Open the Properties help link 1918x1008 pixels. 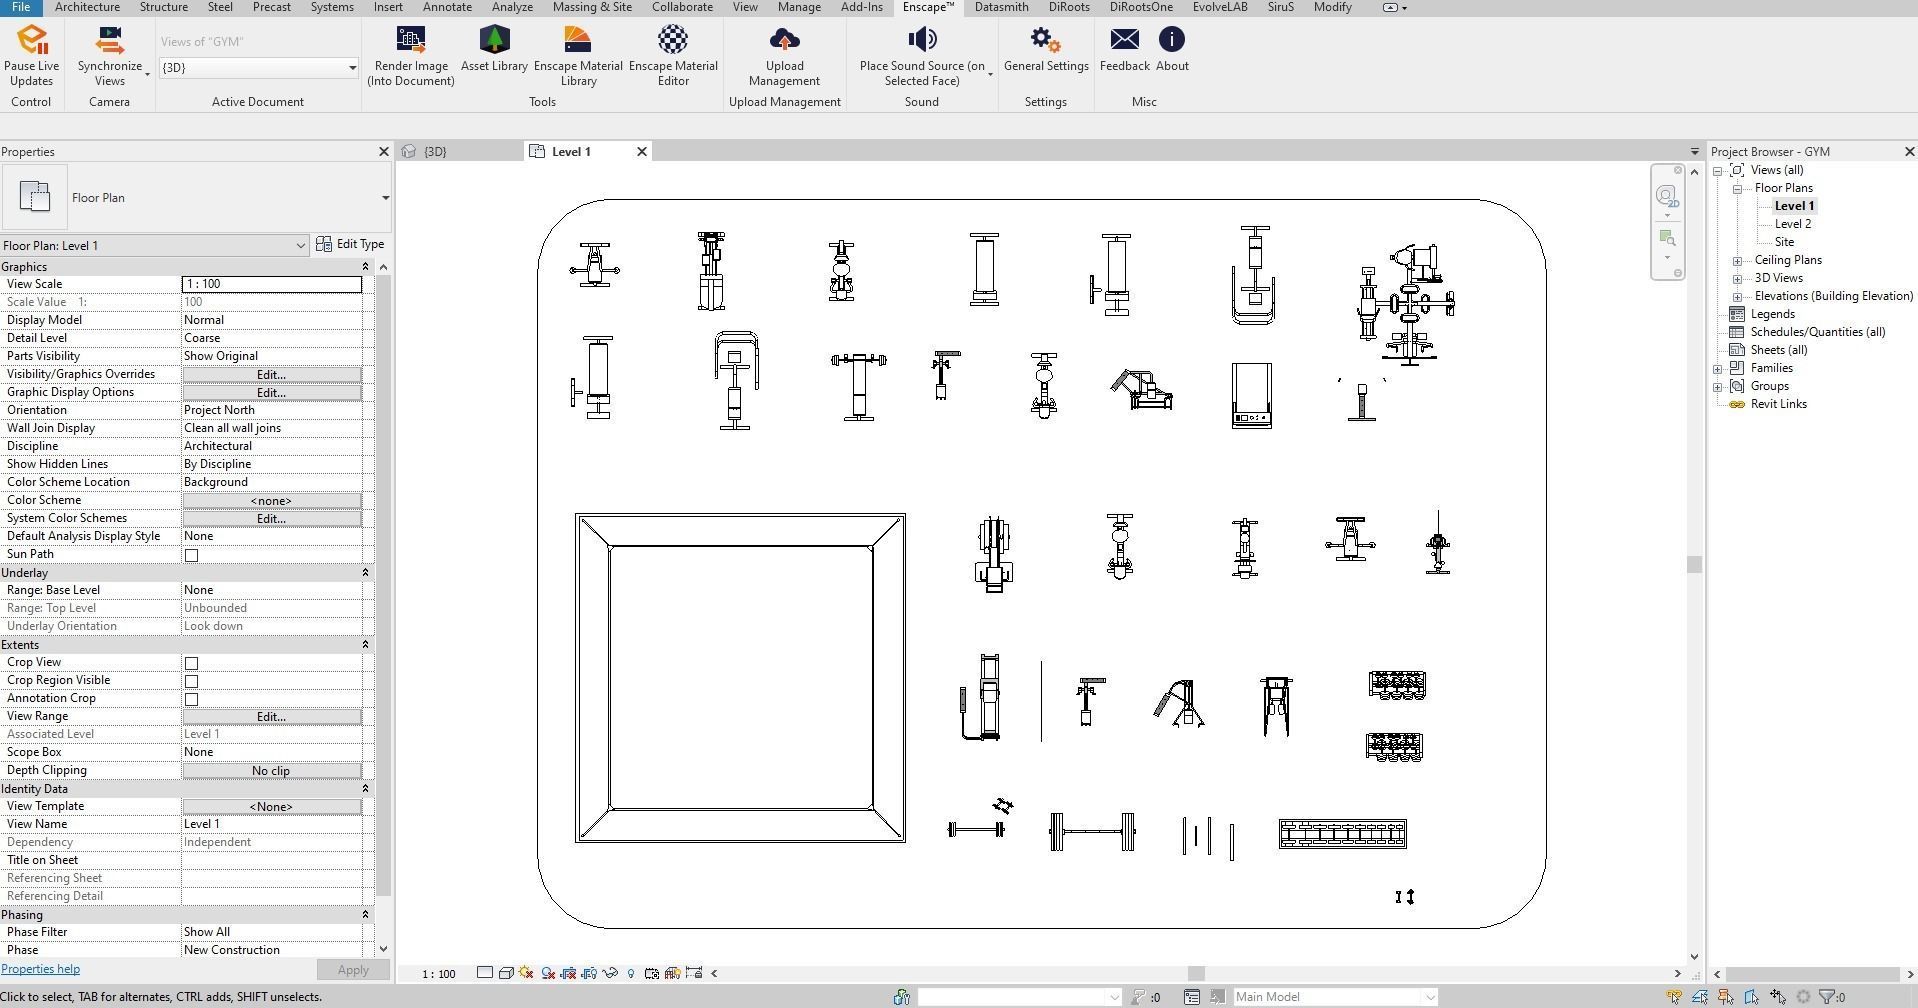coord(40,968)
